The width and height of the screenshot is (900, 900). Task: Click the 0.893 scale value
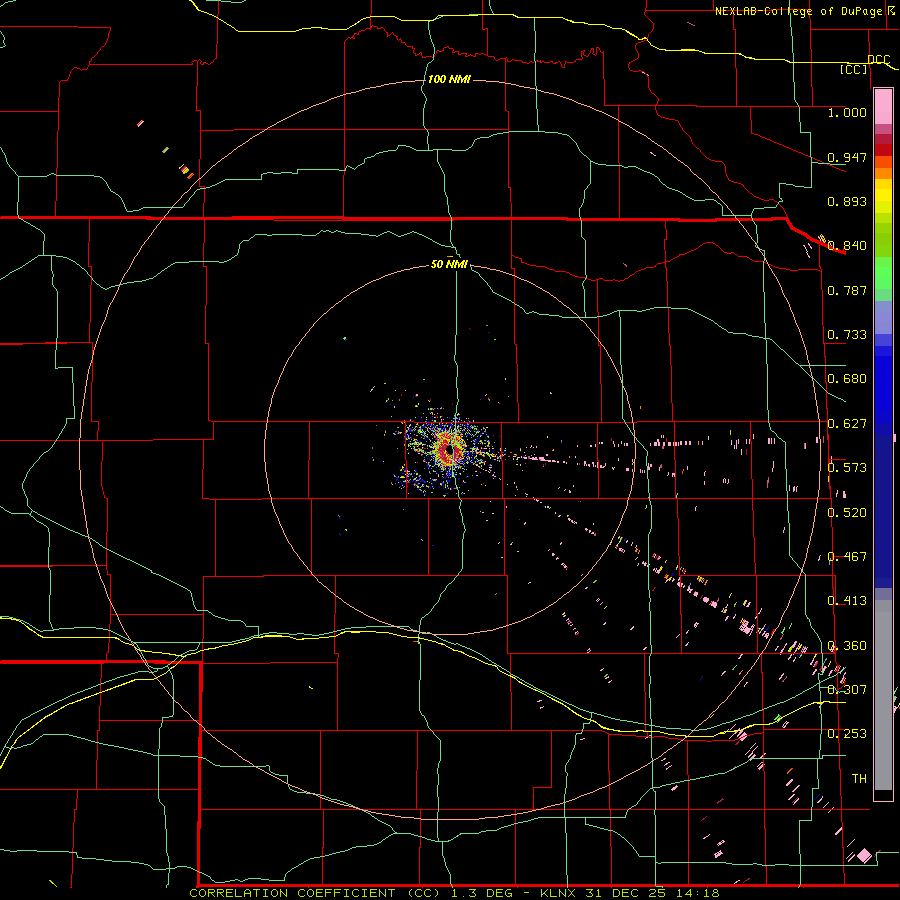pyautogui.click(x=847, y=201)
